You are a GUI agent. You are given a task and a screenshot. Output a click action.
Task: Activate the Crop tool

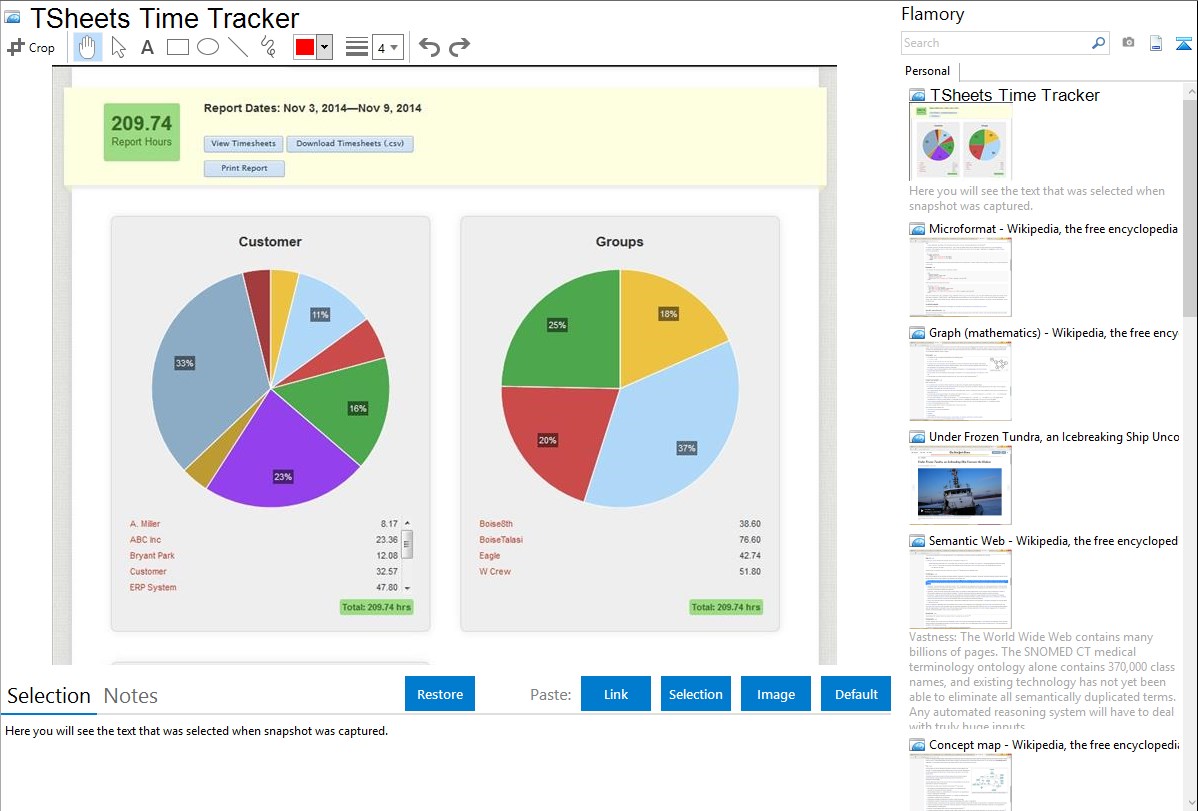pos(31,47)
